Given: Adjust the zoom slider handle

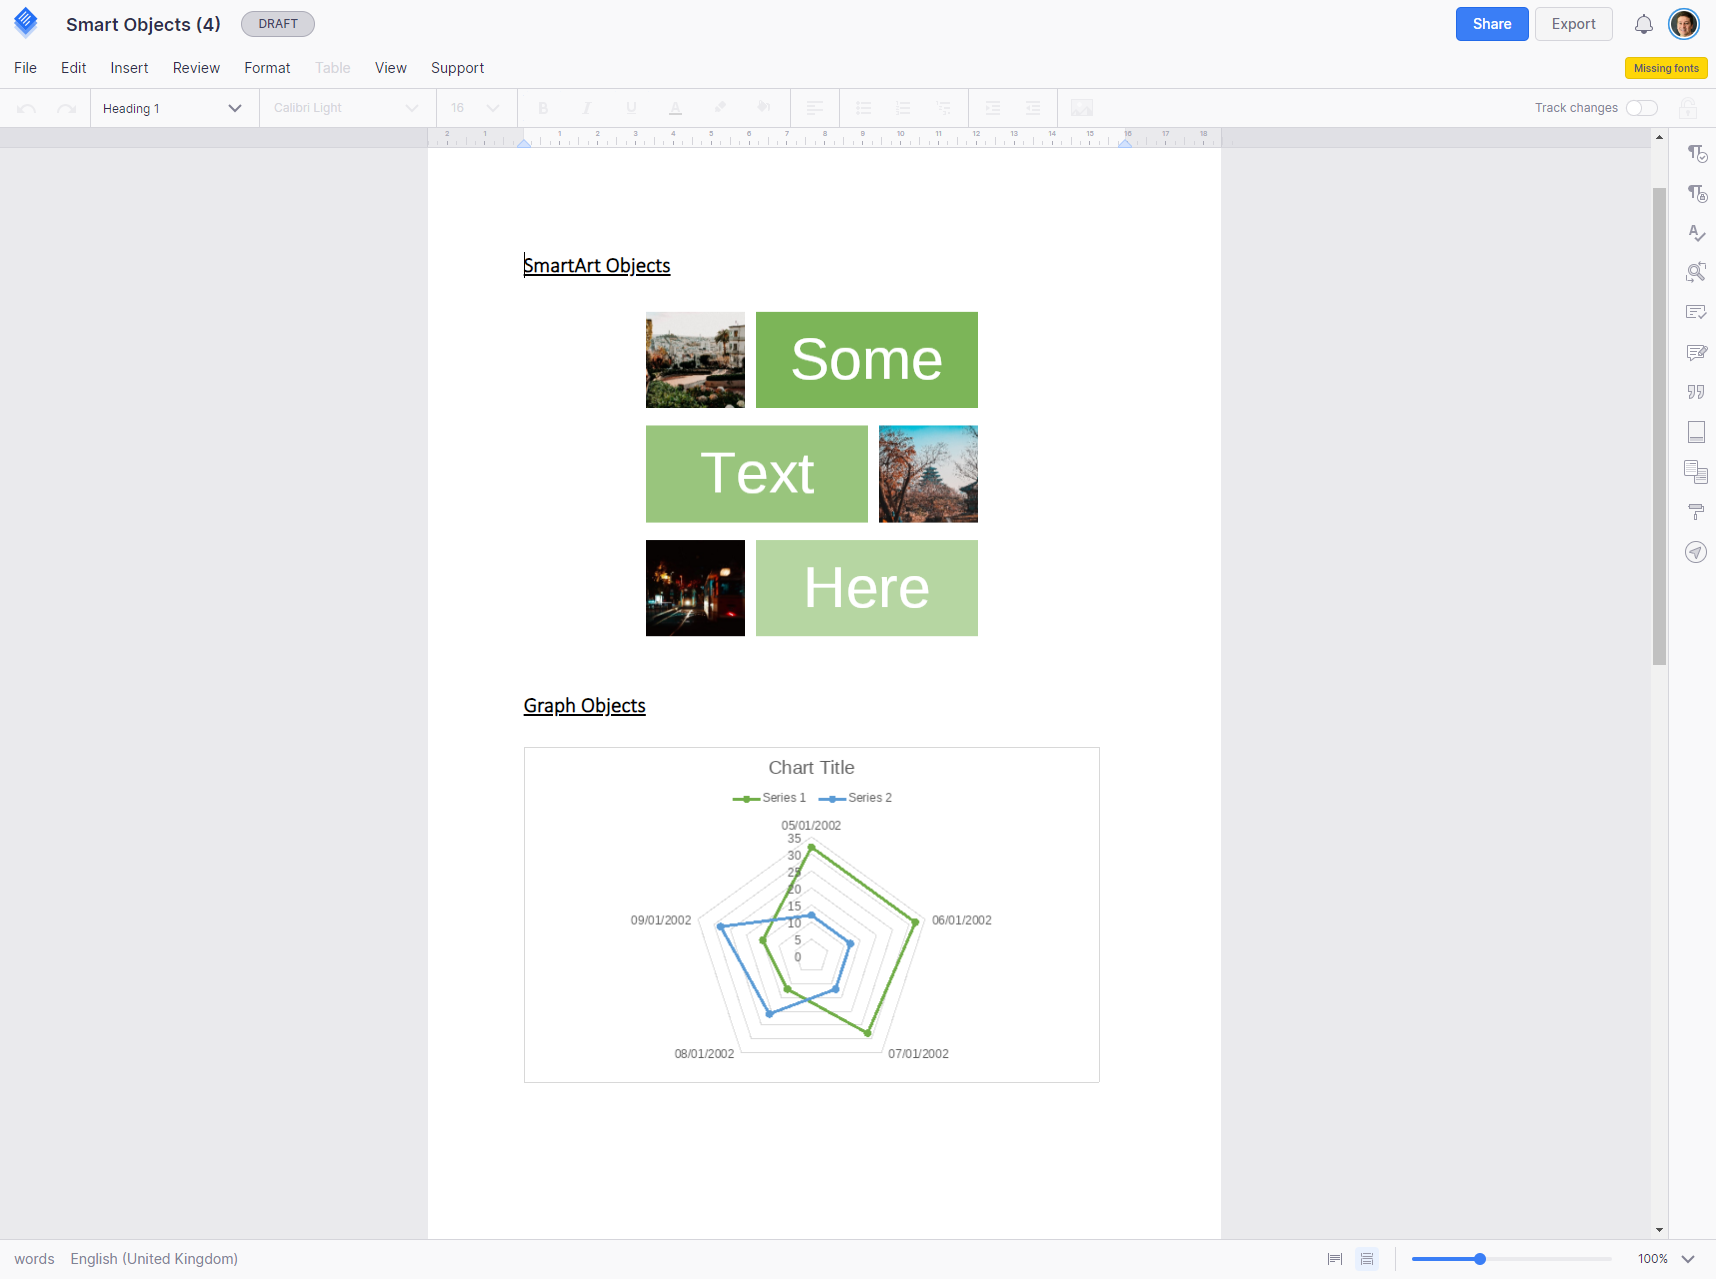Looking at the screenshot, I should 1480,1259.
